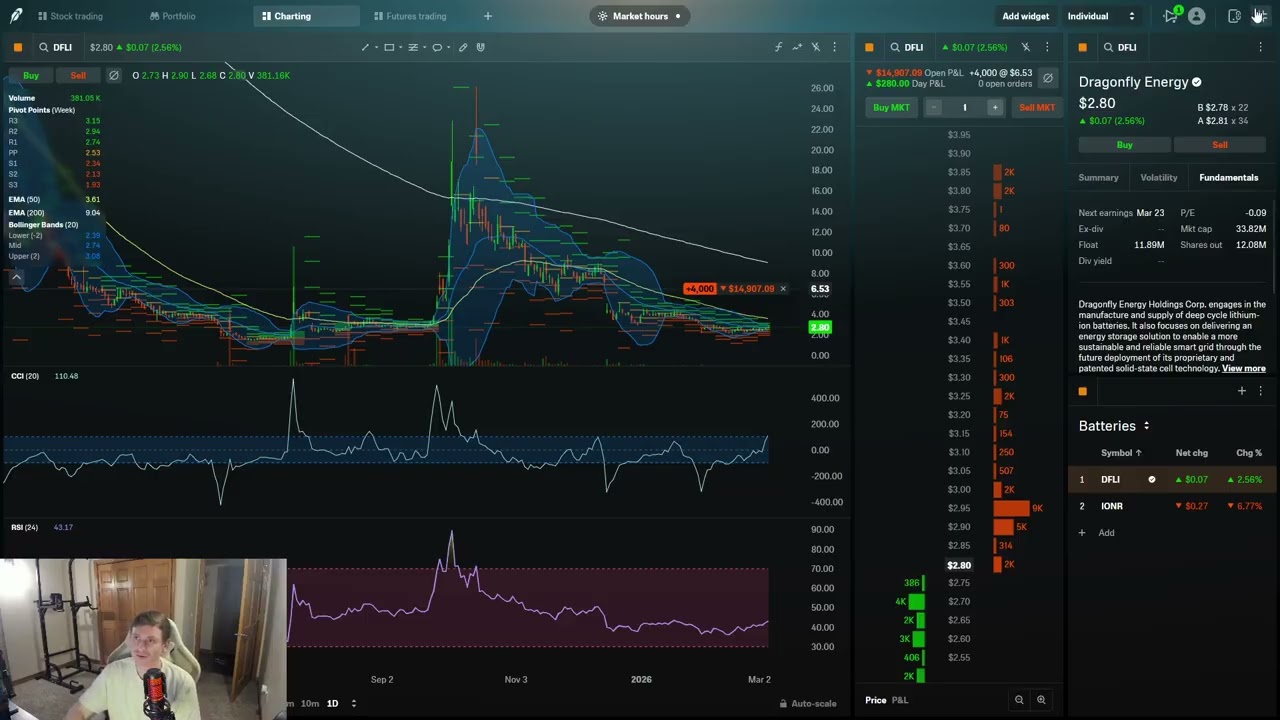Collapse the indicator legend chevron
The height and width of the screenshot is (720, 1280).
16,276
